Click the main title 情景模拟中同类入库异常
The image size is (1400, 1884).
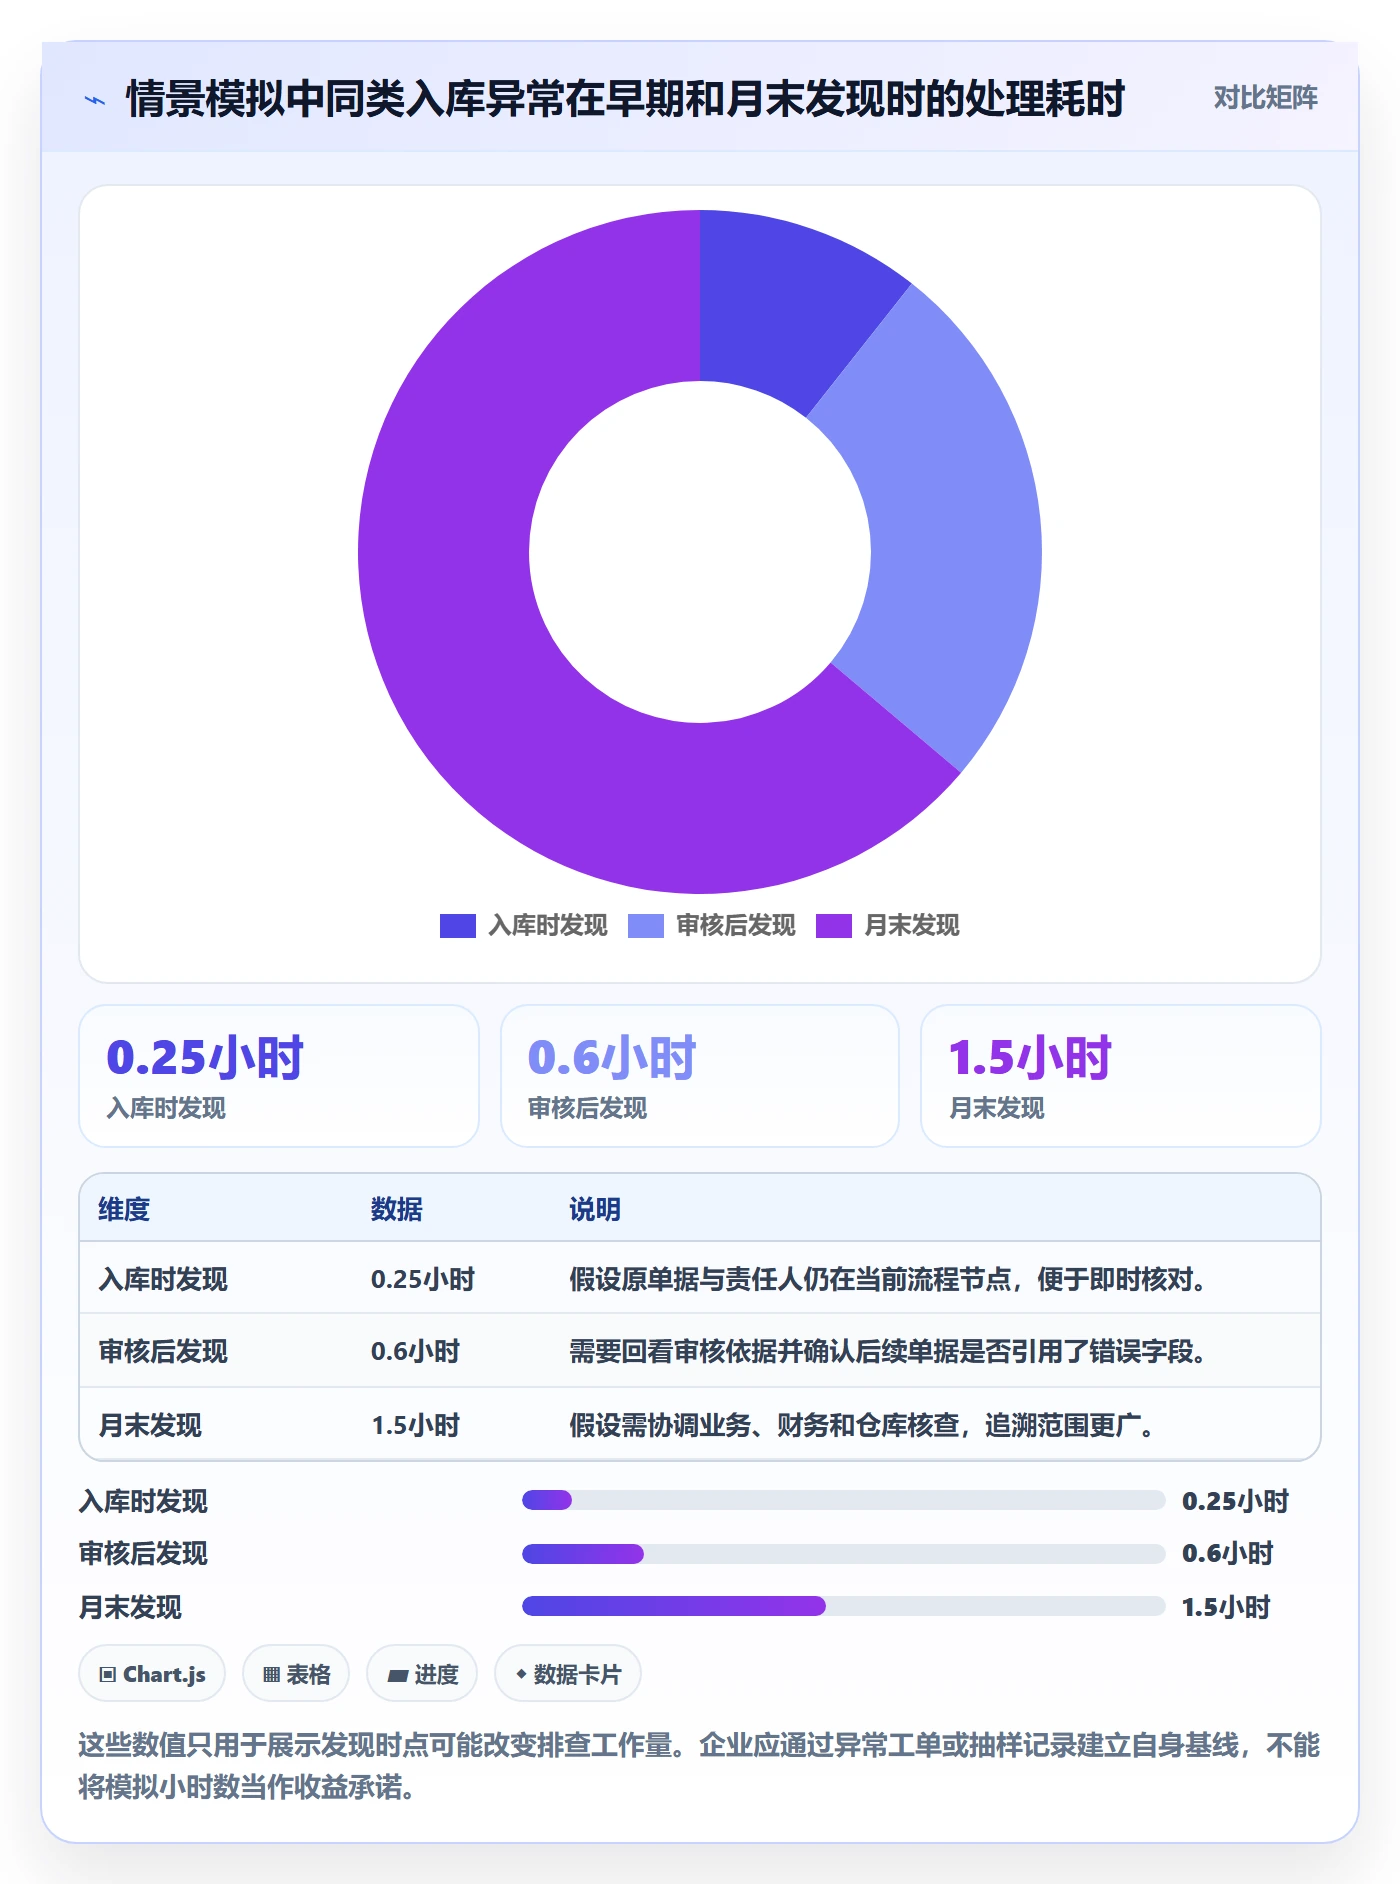pos(625,99)
